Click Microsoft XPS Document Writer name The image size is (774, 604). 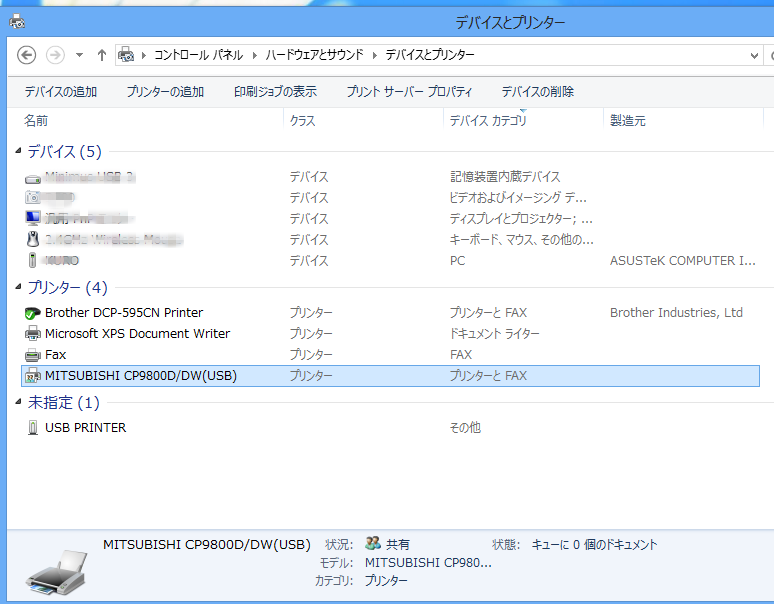(137, 334)
